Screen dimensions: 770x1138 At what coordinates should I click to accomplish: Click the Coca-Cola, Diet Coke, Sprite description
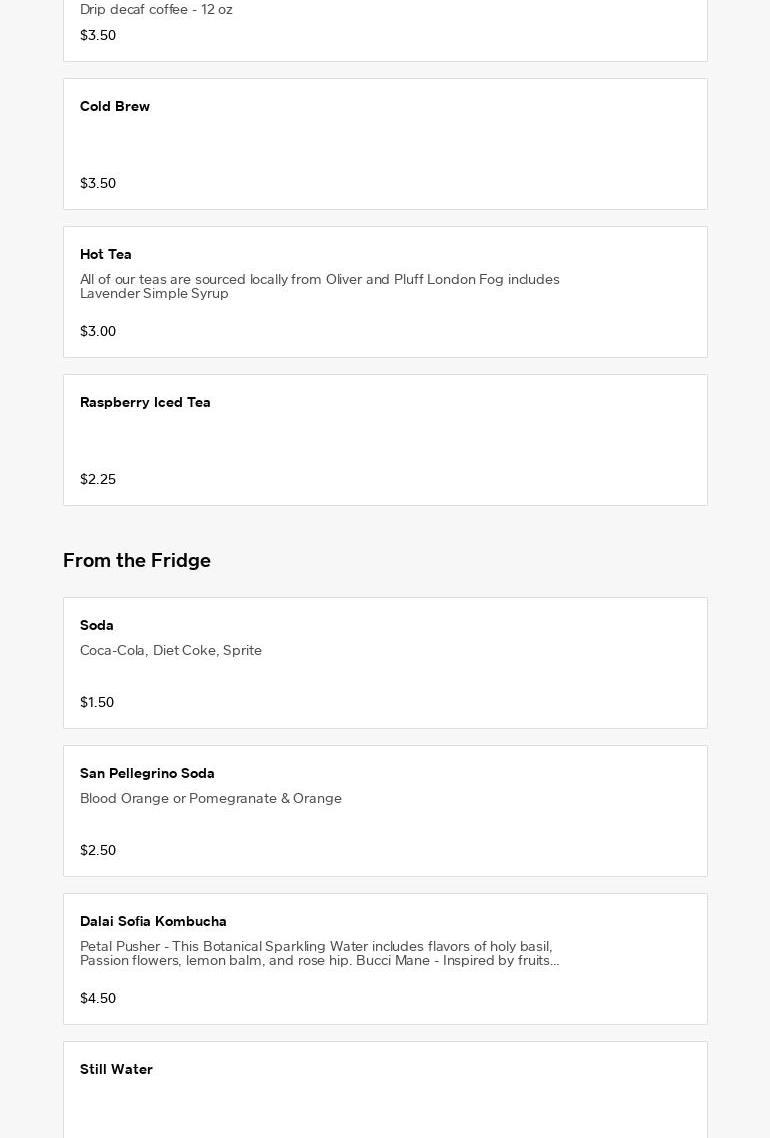click(x=171, y=650)
